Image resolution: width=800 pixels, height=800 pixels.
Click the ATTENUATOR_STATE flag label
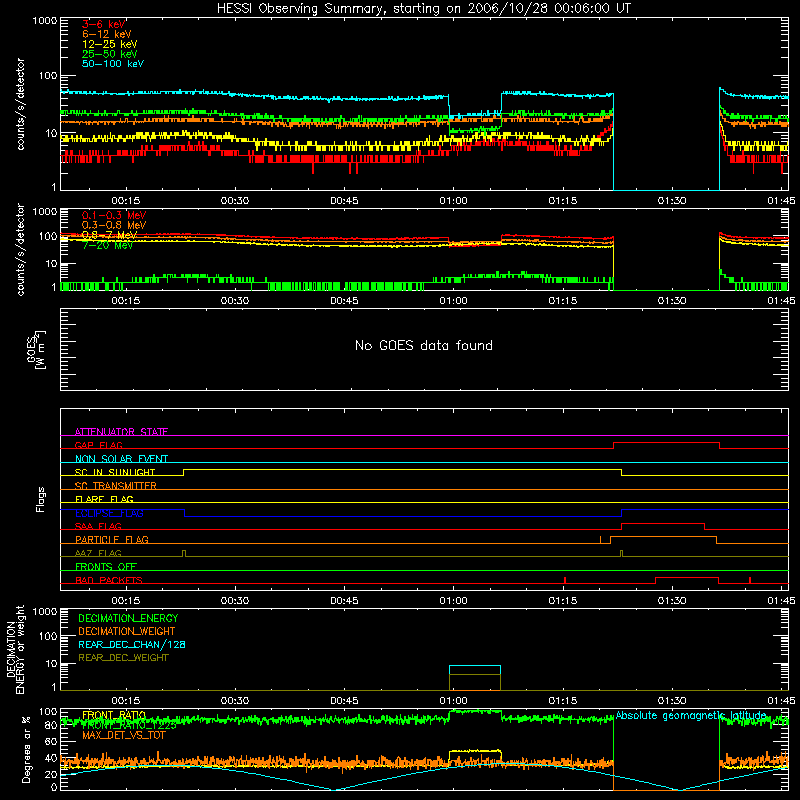tap(121, 432)
